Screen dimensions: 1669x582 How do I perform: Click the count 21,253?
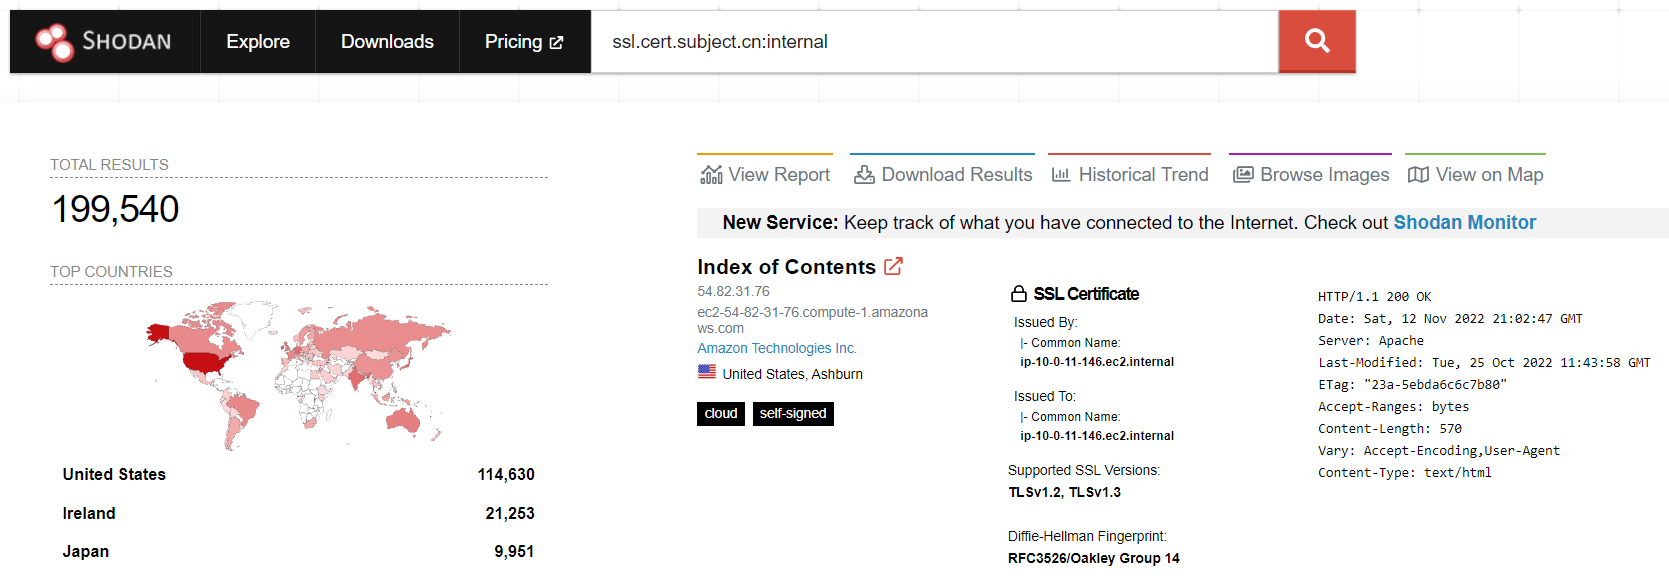[x=510, y=513]
